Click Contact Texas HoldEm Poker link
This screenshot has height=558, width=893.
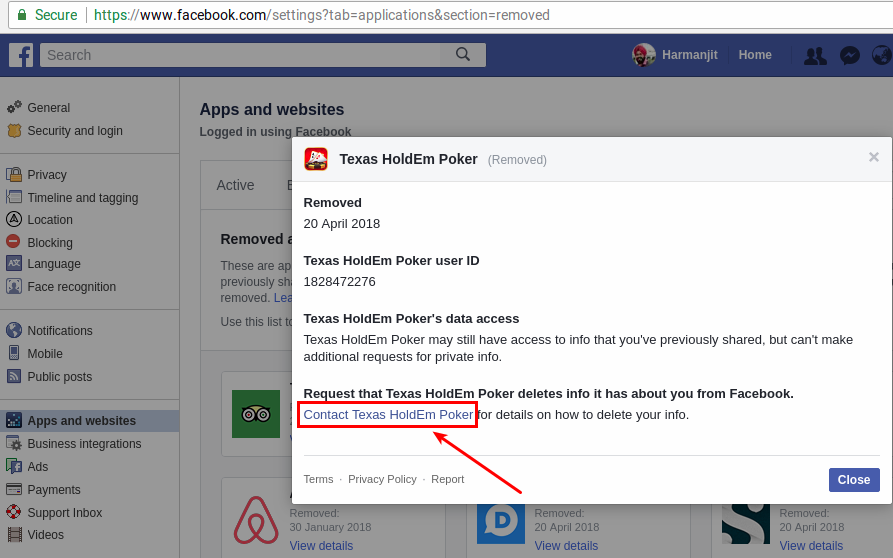tap(388, 415)
